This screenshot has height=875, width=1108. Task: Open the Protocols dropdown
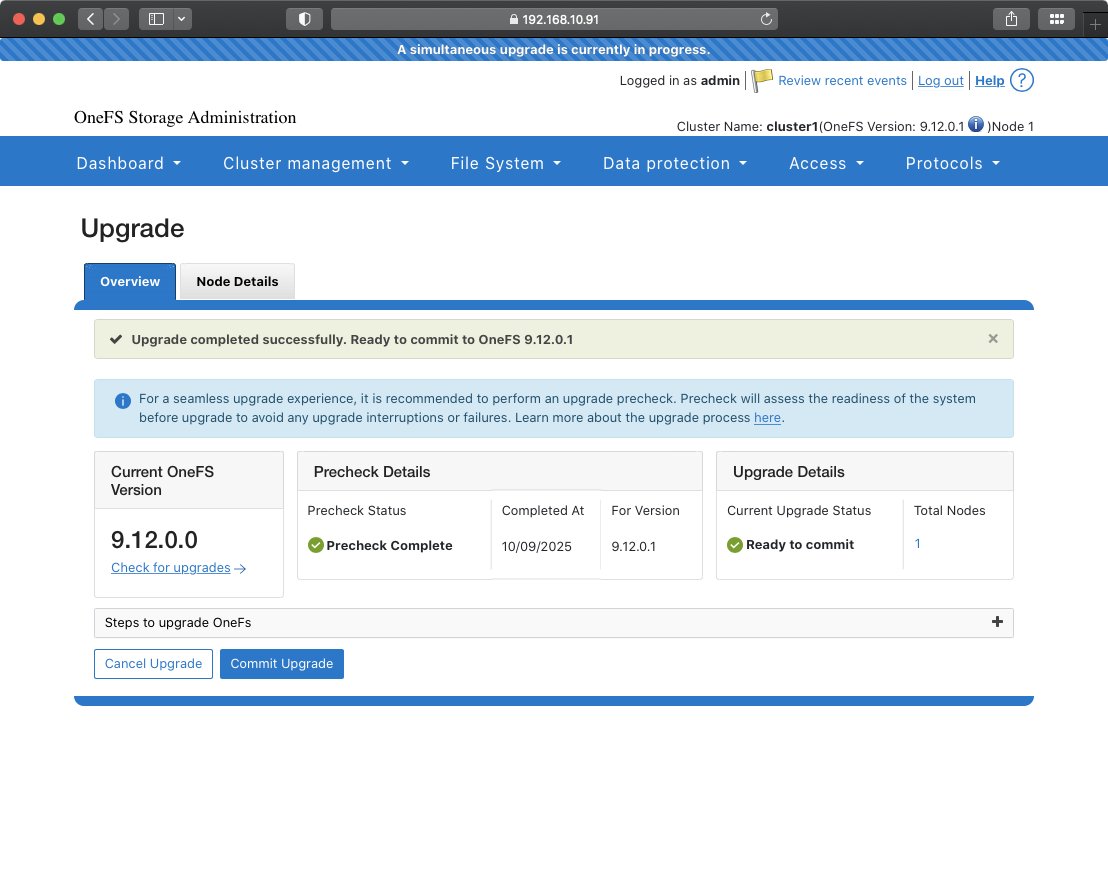coord(951,162)
